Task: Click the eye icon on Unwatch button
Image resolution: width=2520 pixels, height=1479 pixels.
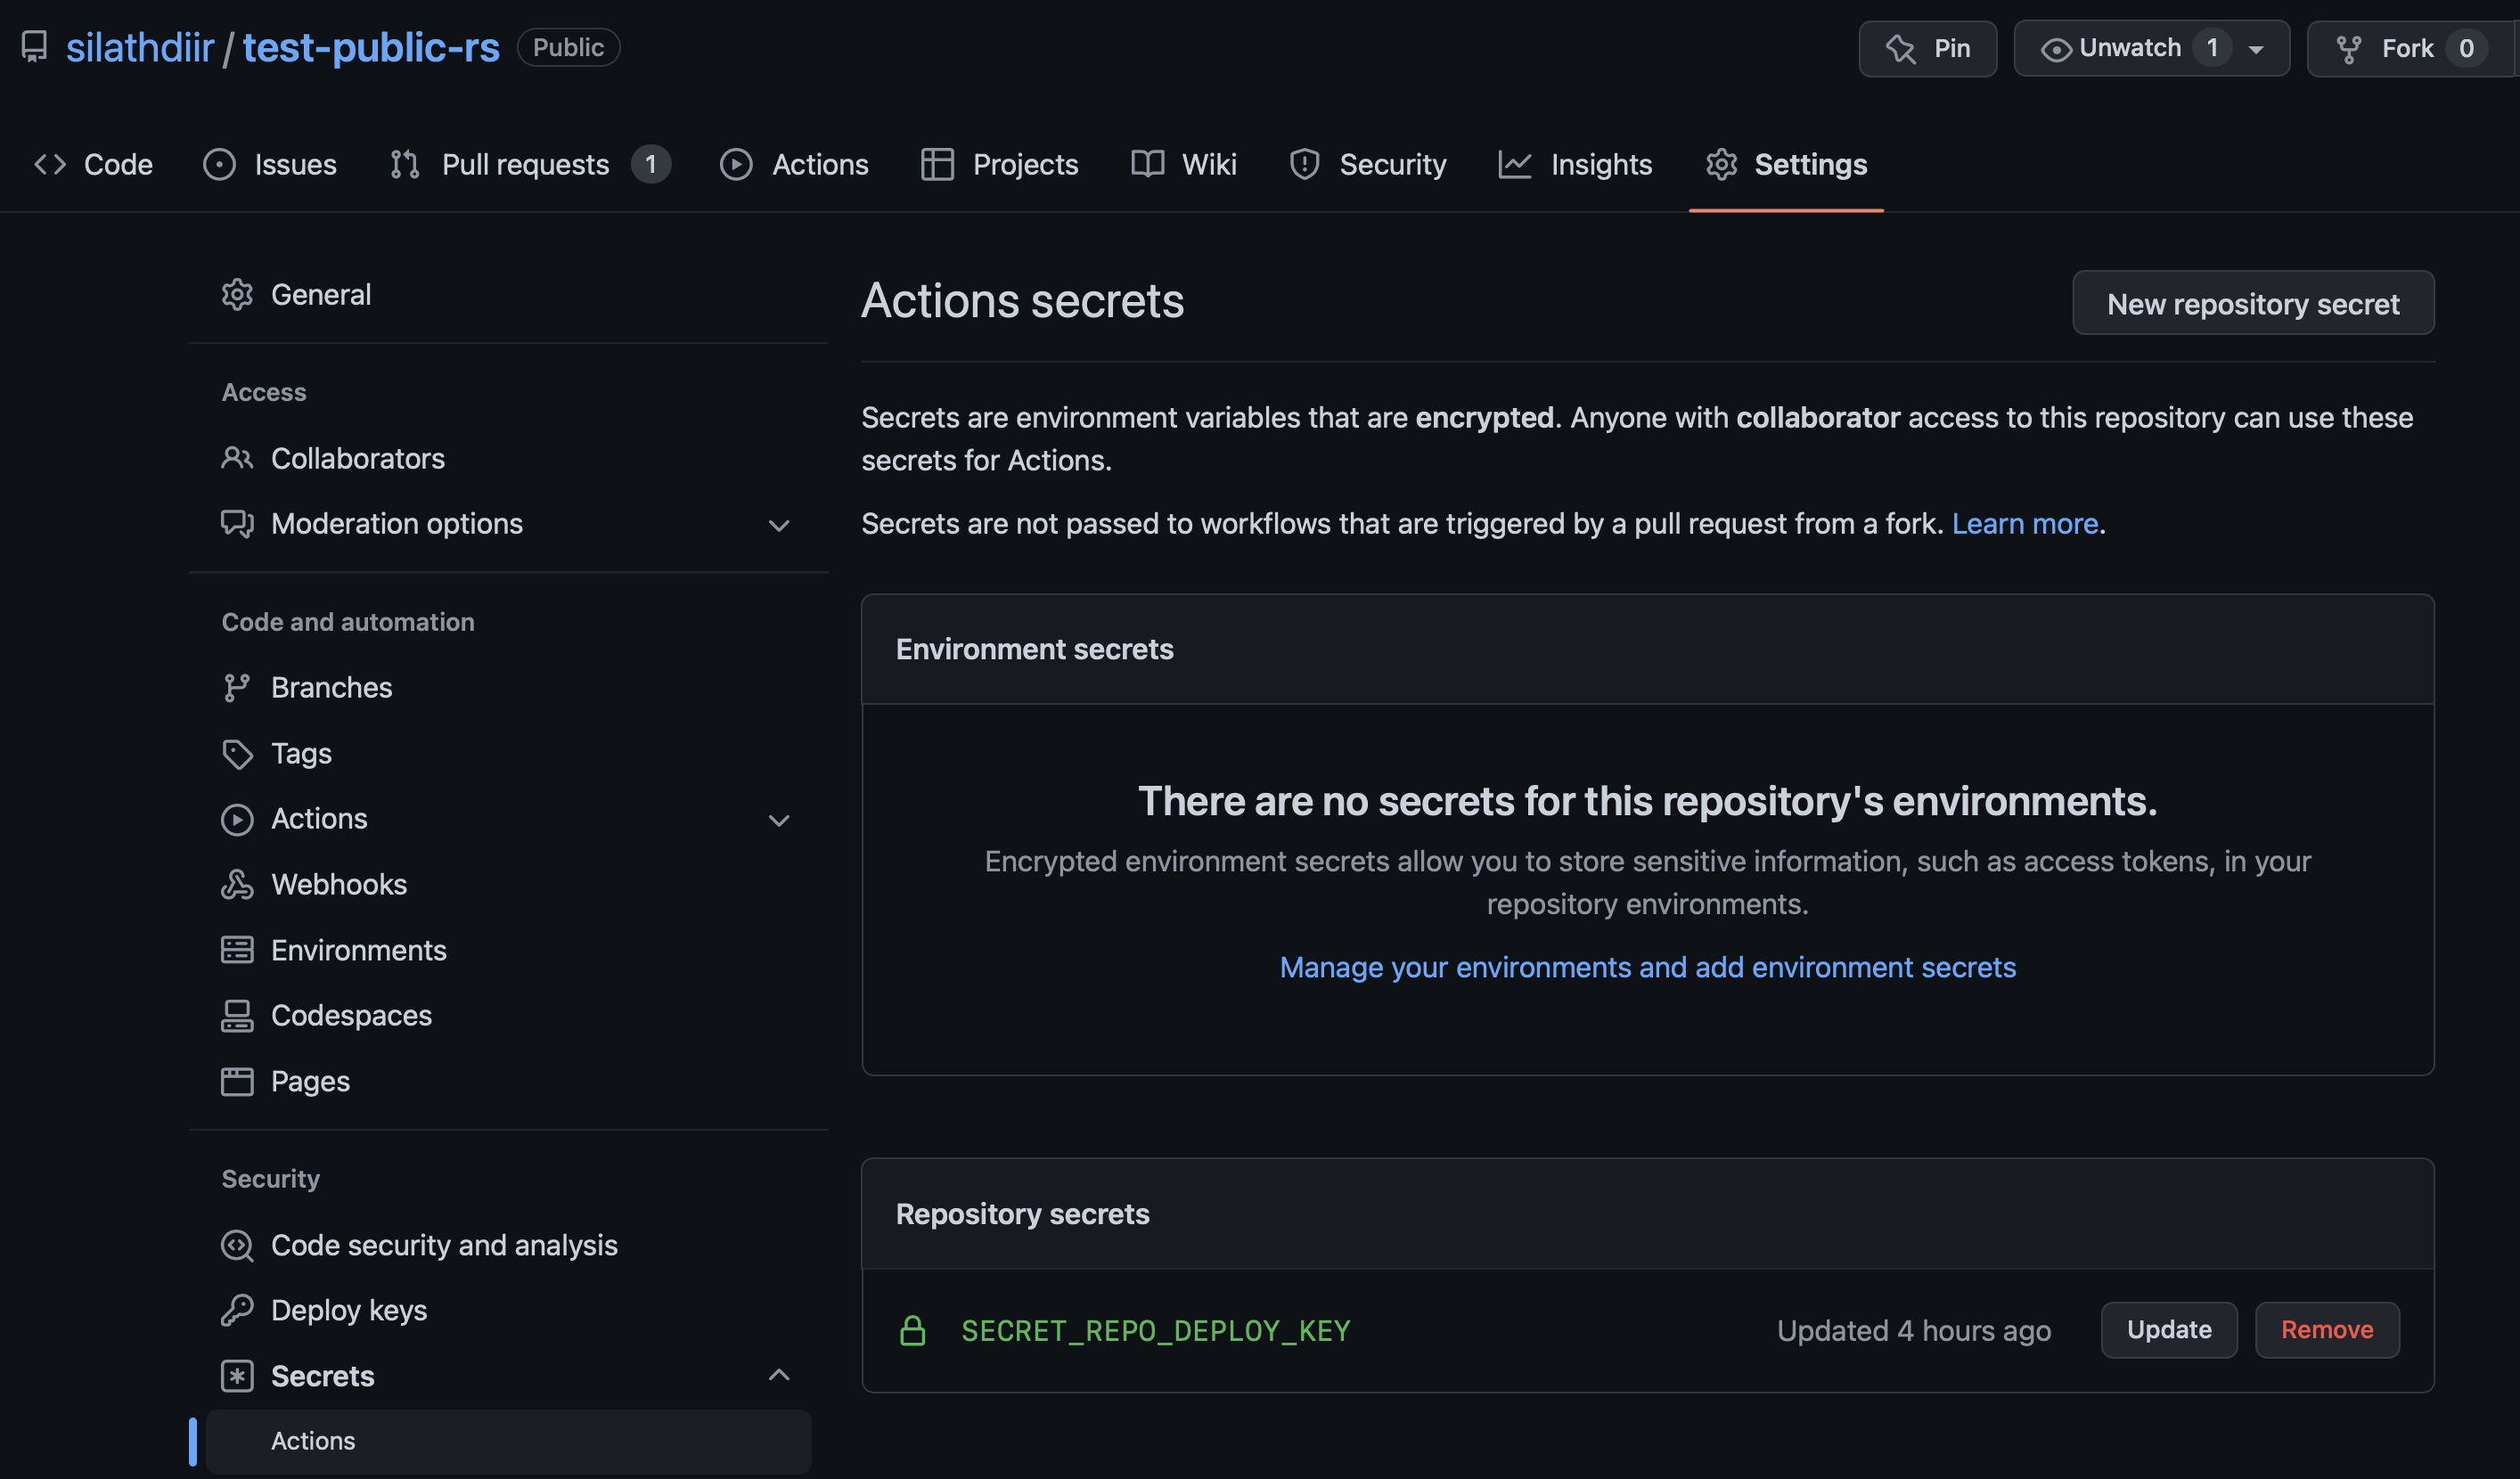Action: tap(2055, 49)
